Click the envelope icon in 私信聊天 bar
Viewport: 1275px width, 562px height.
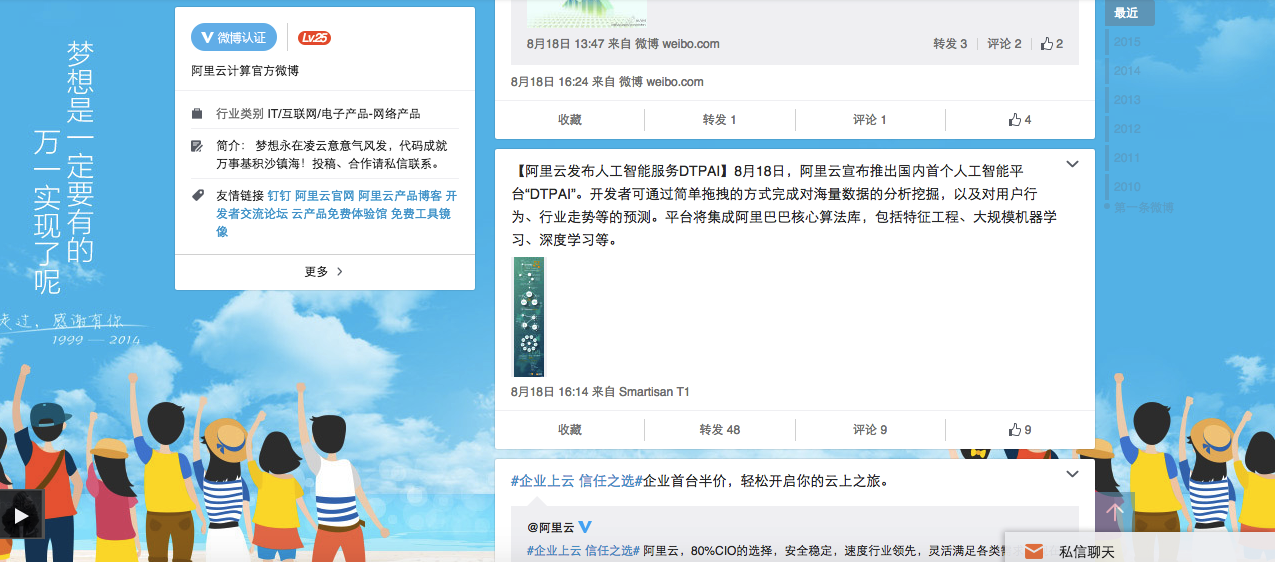click(1034, 551)
